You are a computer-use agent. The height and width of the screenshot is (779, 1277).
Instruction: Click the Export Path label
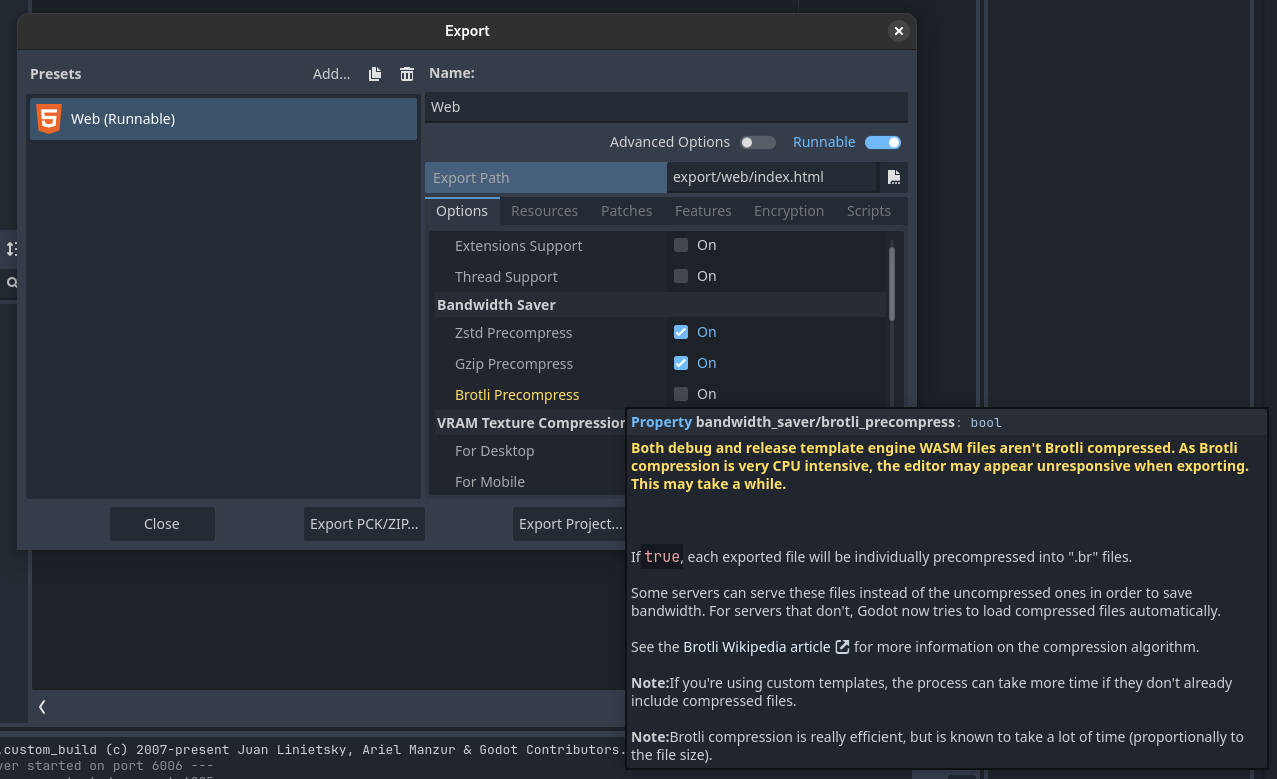coord(471,178)
